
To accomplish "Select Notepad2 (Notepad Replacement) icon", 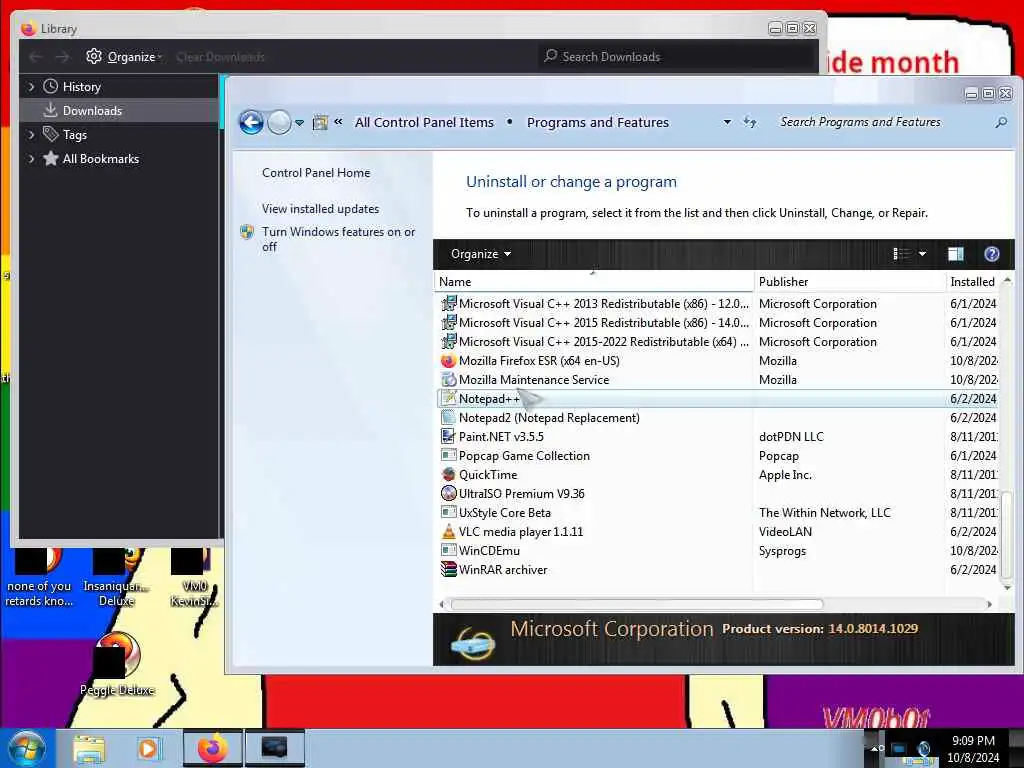I will click(449, 417).
